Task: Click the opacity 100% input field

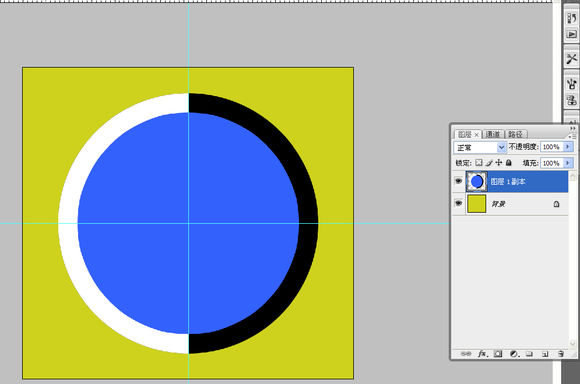Action: pyautogui.click(x=552, y=147)
